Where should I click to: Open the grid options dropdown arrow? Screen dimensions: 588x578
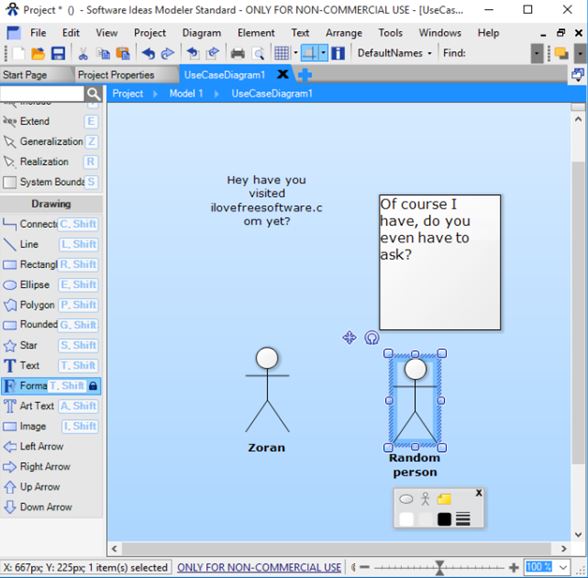pos(296,53)
